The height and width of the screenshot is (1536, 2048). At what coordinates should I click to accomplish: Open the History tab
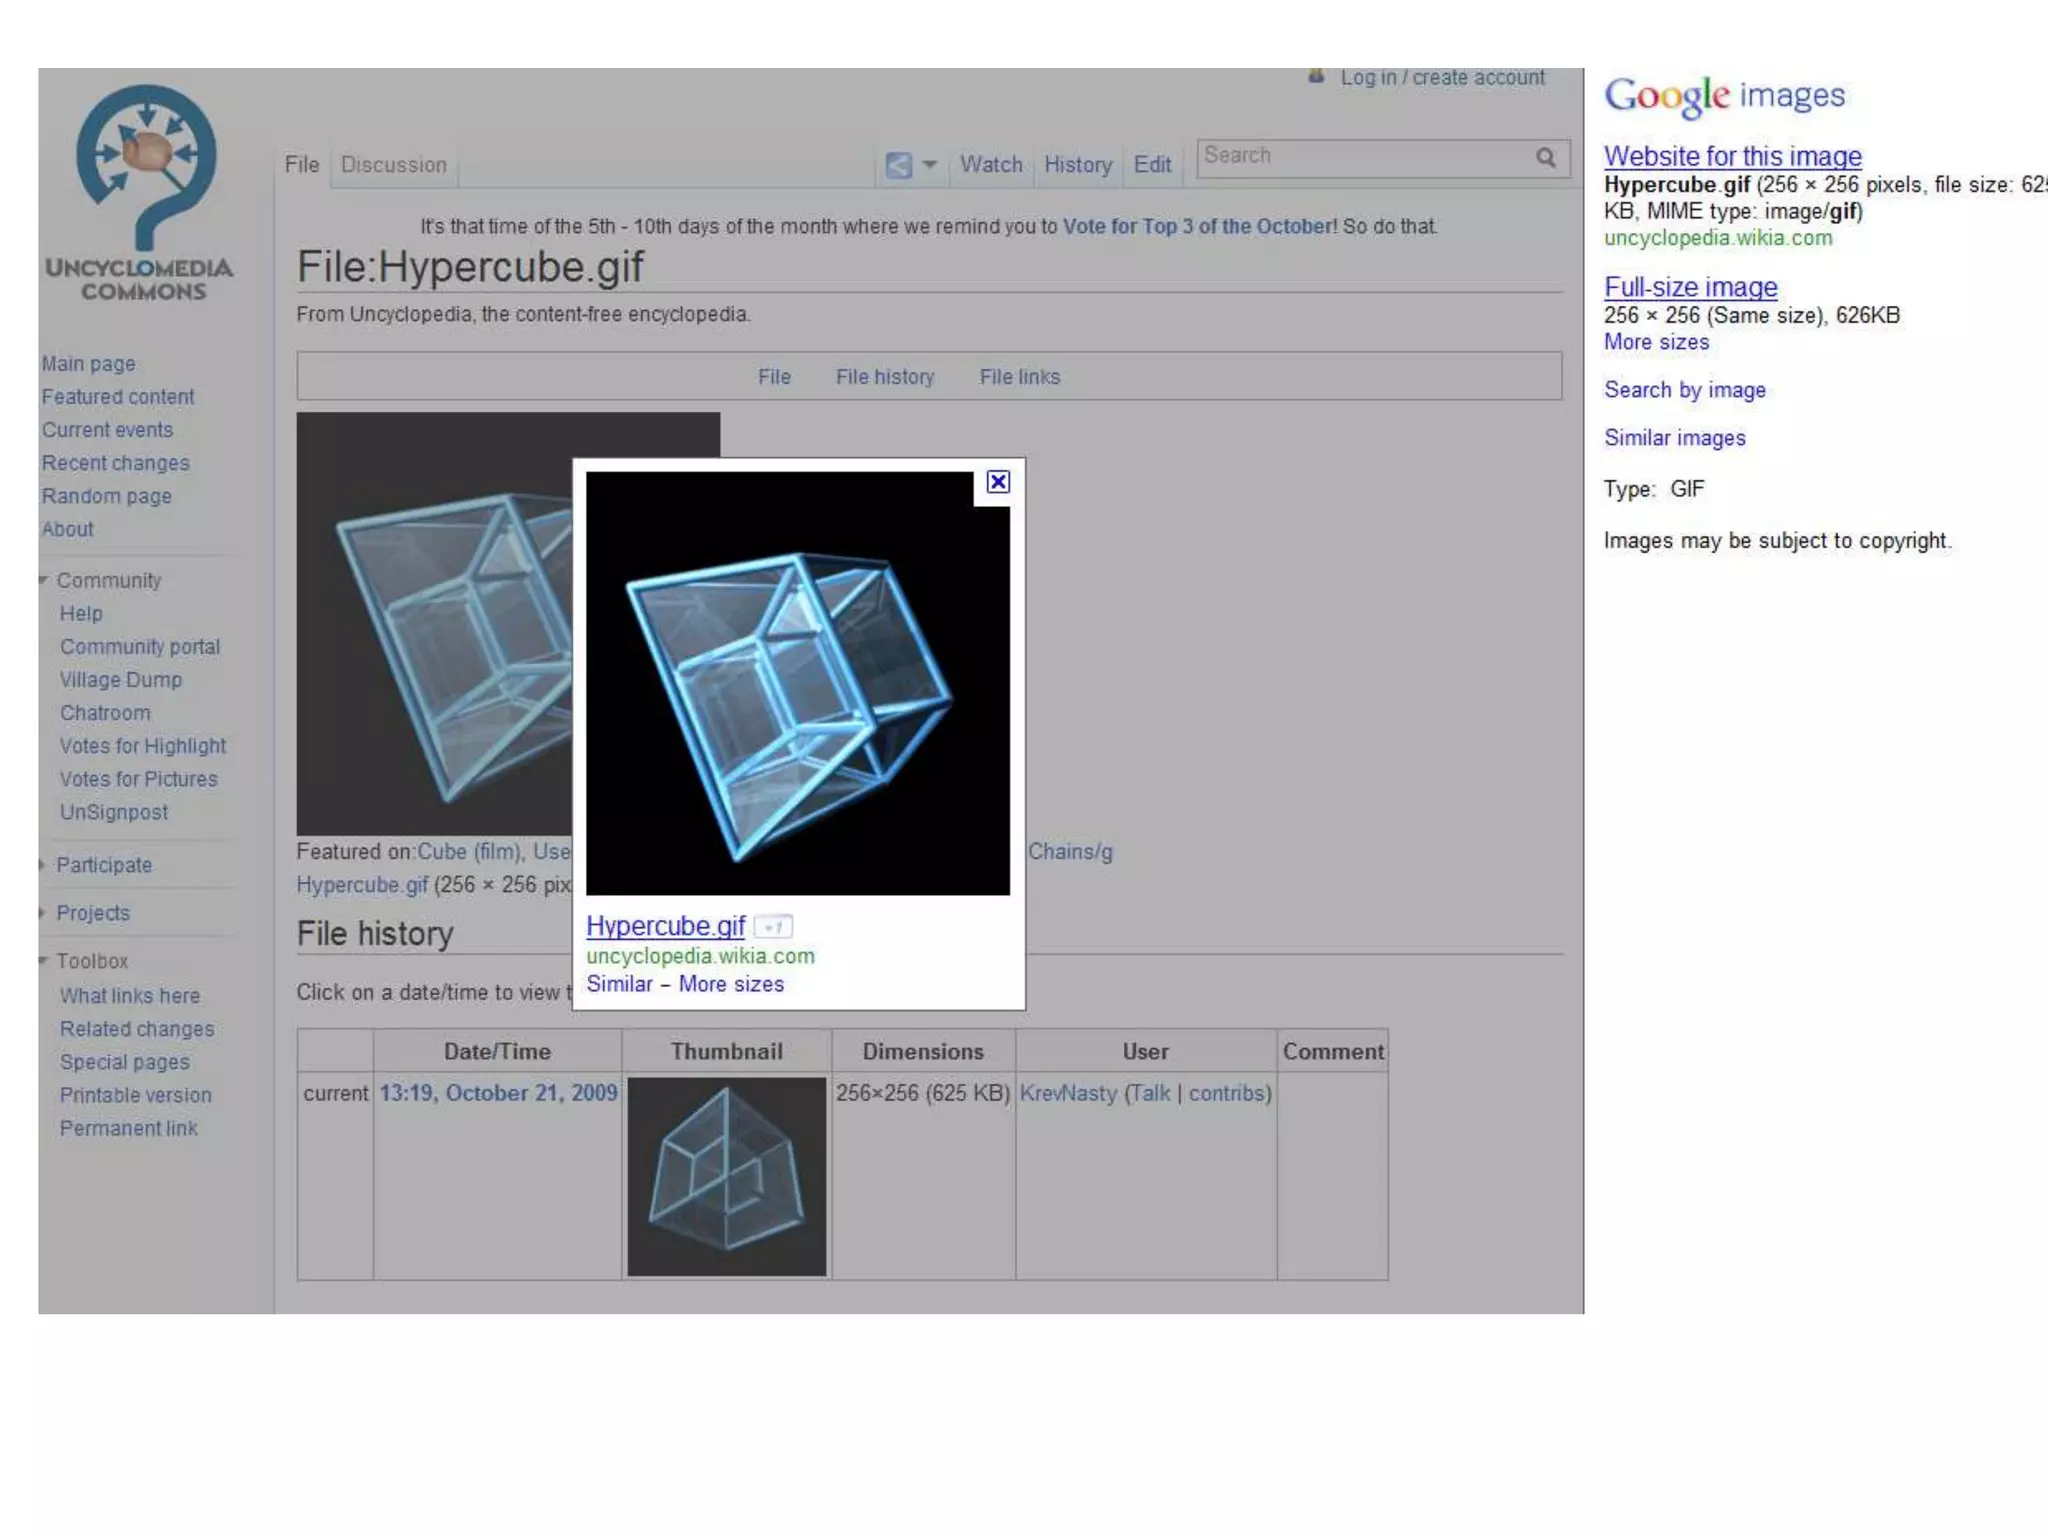(1077, 165)
